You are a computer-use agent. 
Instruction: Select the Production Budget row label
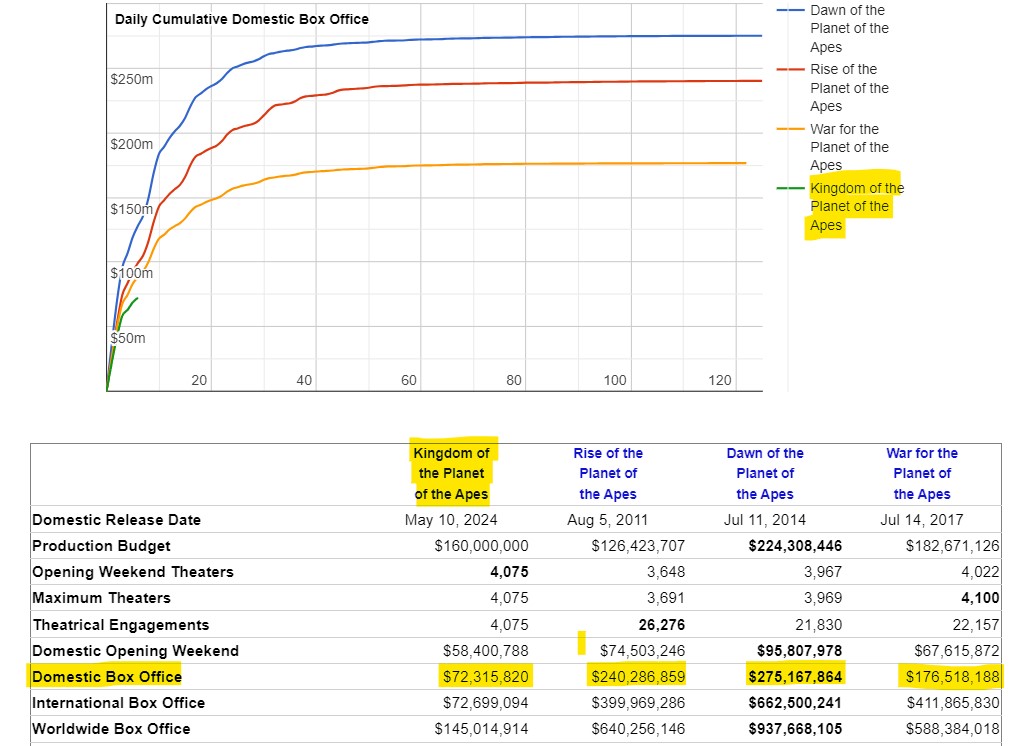click(x=101, y=546)
